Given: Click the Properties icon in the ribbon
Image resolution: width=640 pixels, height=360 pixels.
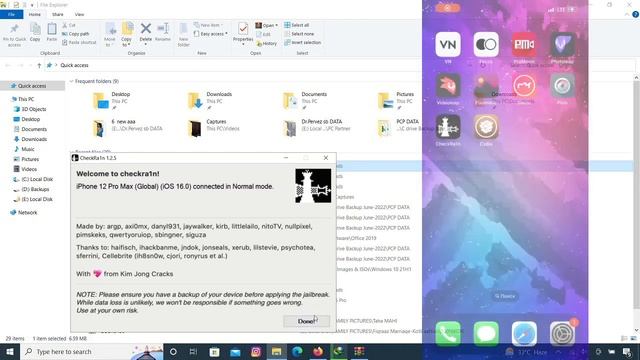Looking at the screenshot, I should pyautogui.click(x=243, y=33).
